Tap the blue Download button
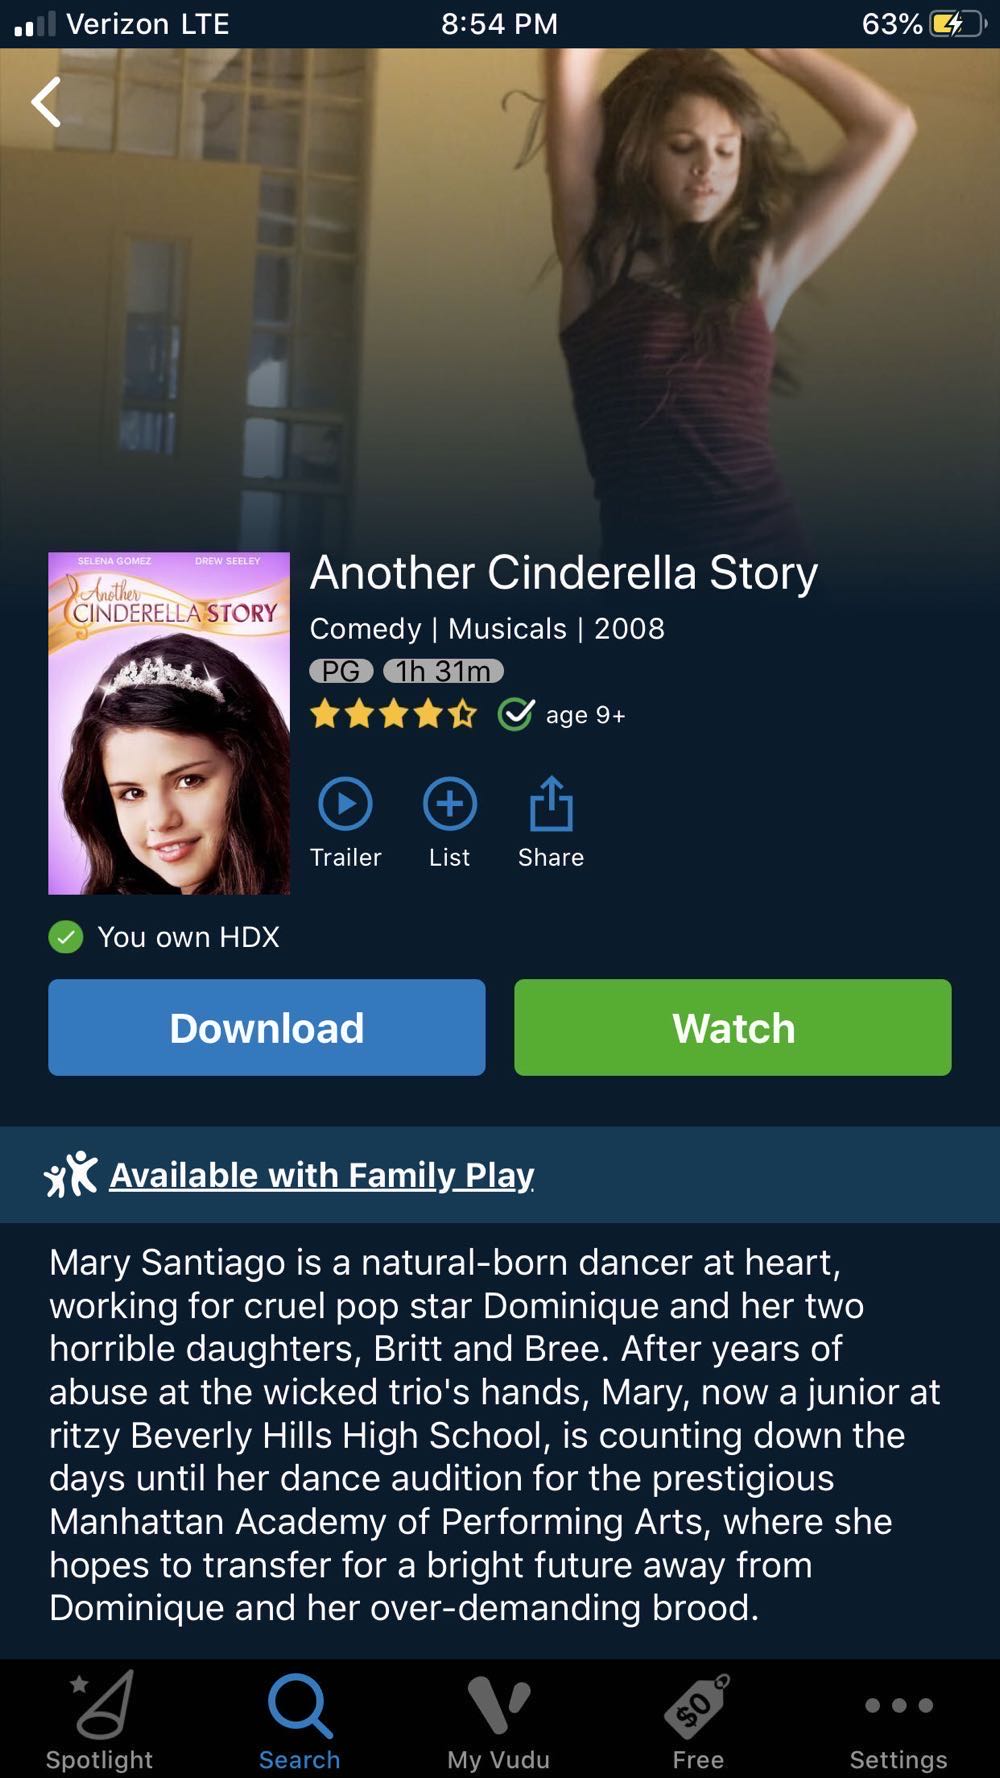This screenshot has width=1000, height=1778. [x=267, y=1028]
